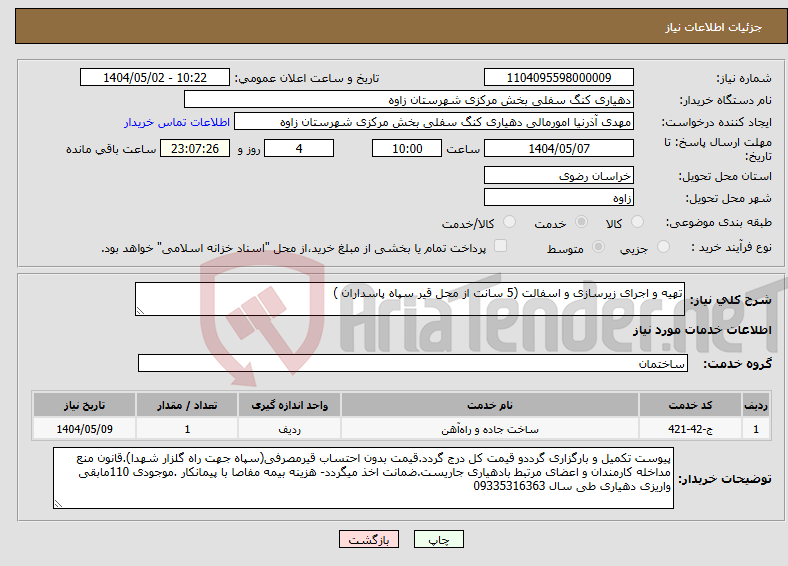
Task: Click service name cell ساخت جاده و راه‌آهن
Action: (x=490, y=429)
